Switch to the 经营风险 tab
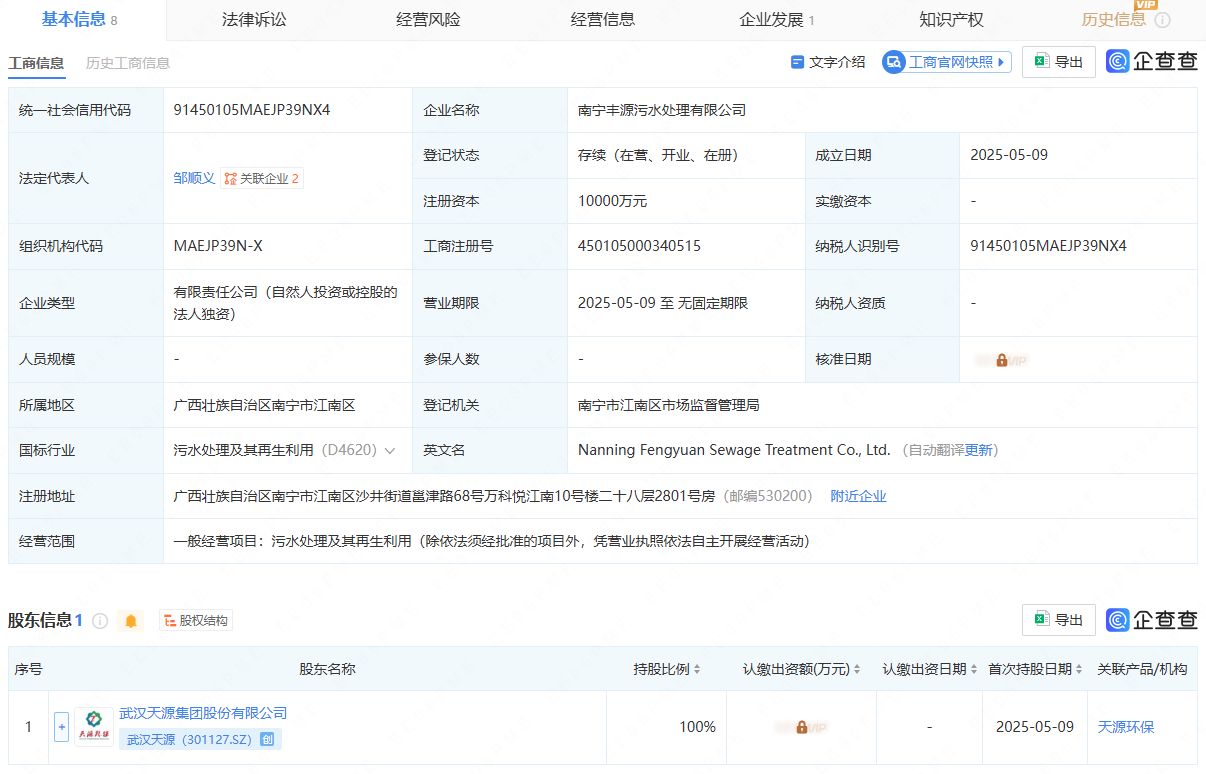Viewport: 1206px width, 774px height. click(x=428, y=19)
